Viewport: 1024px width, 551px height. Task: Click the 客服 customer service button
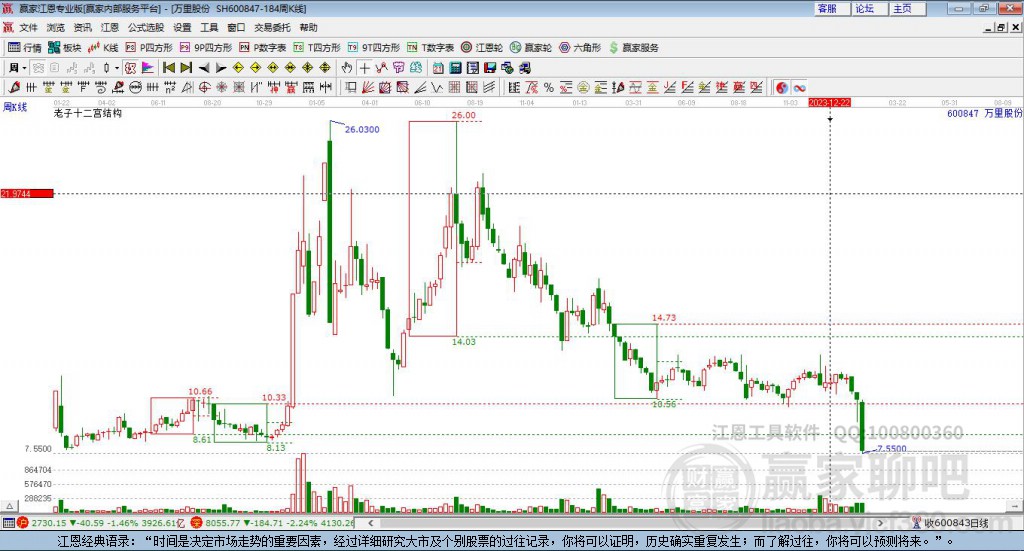(x=833, y=8)
